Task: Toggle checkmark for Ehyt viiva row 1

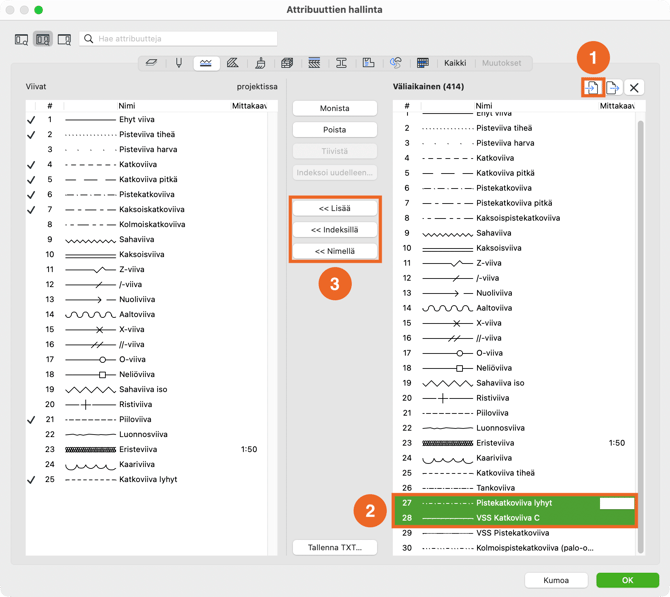Action: [x=32, y=120]
